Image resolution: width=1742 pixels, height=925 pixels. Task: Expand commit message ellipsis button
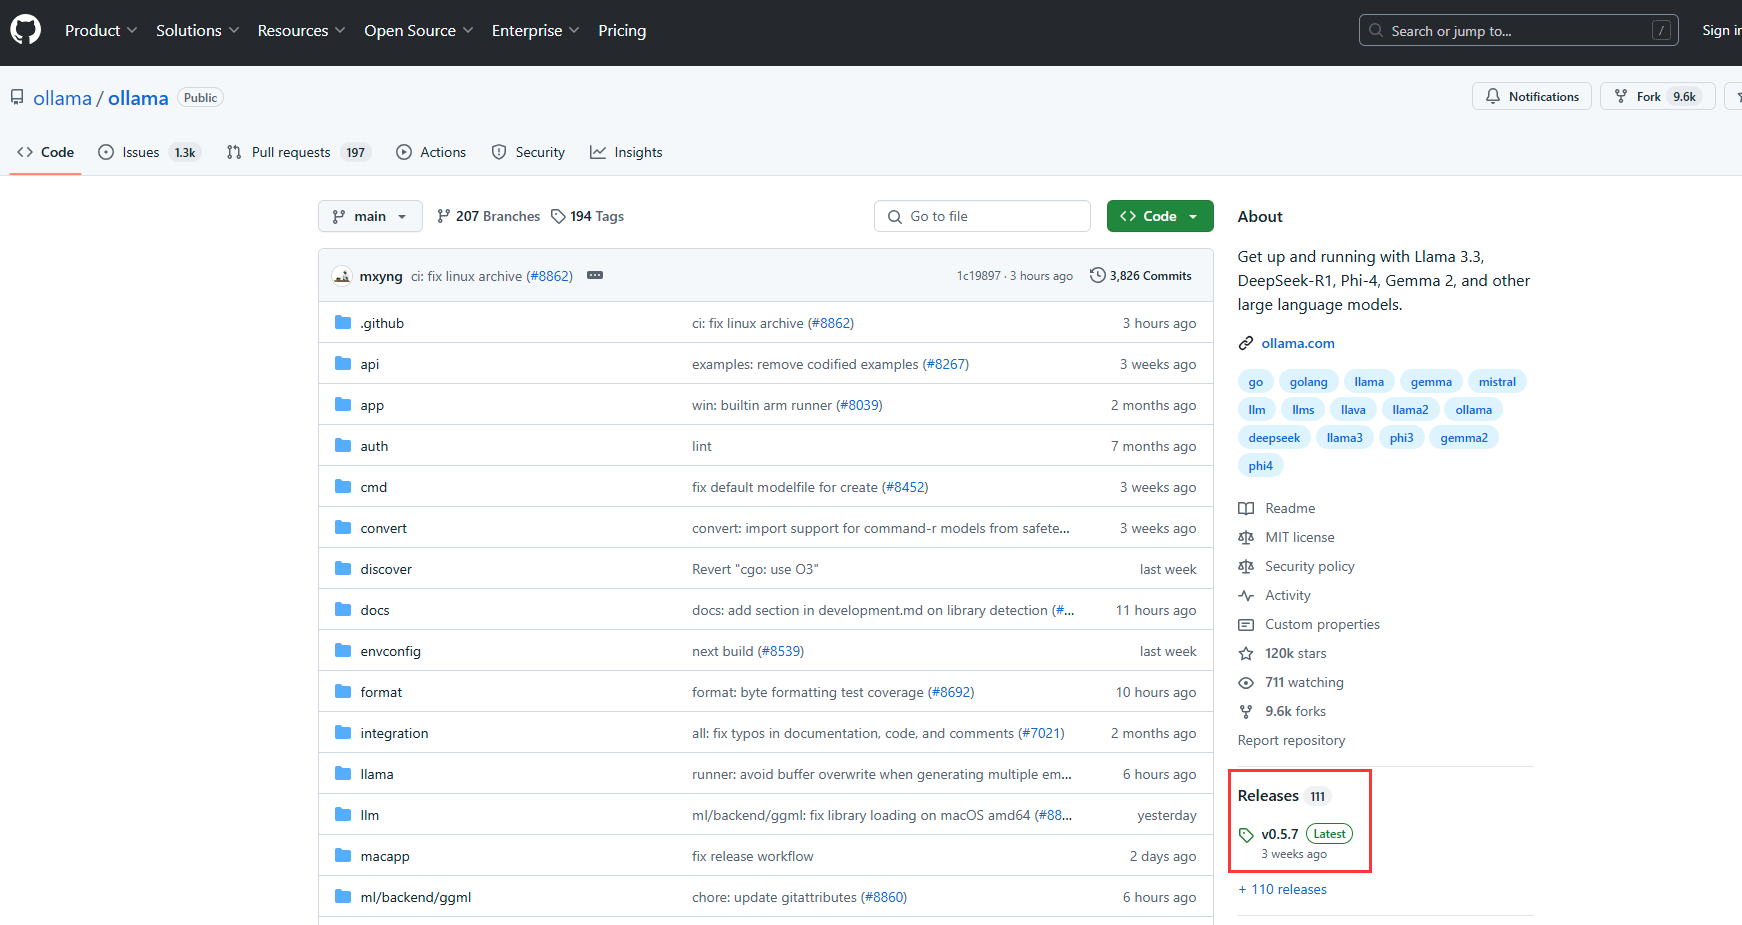595,276
